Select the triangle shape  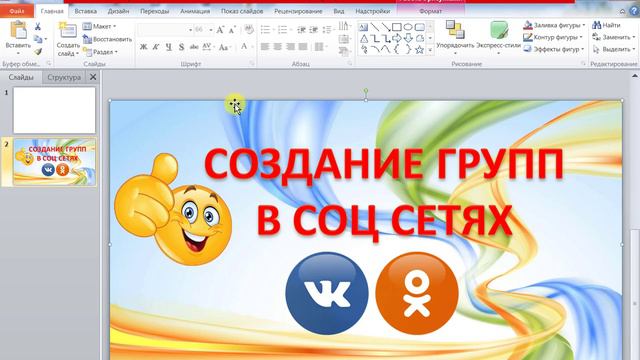click(x=364, y=39)
